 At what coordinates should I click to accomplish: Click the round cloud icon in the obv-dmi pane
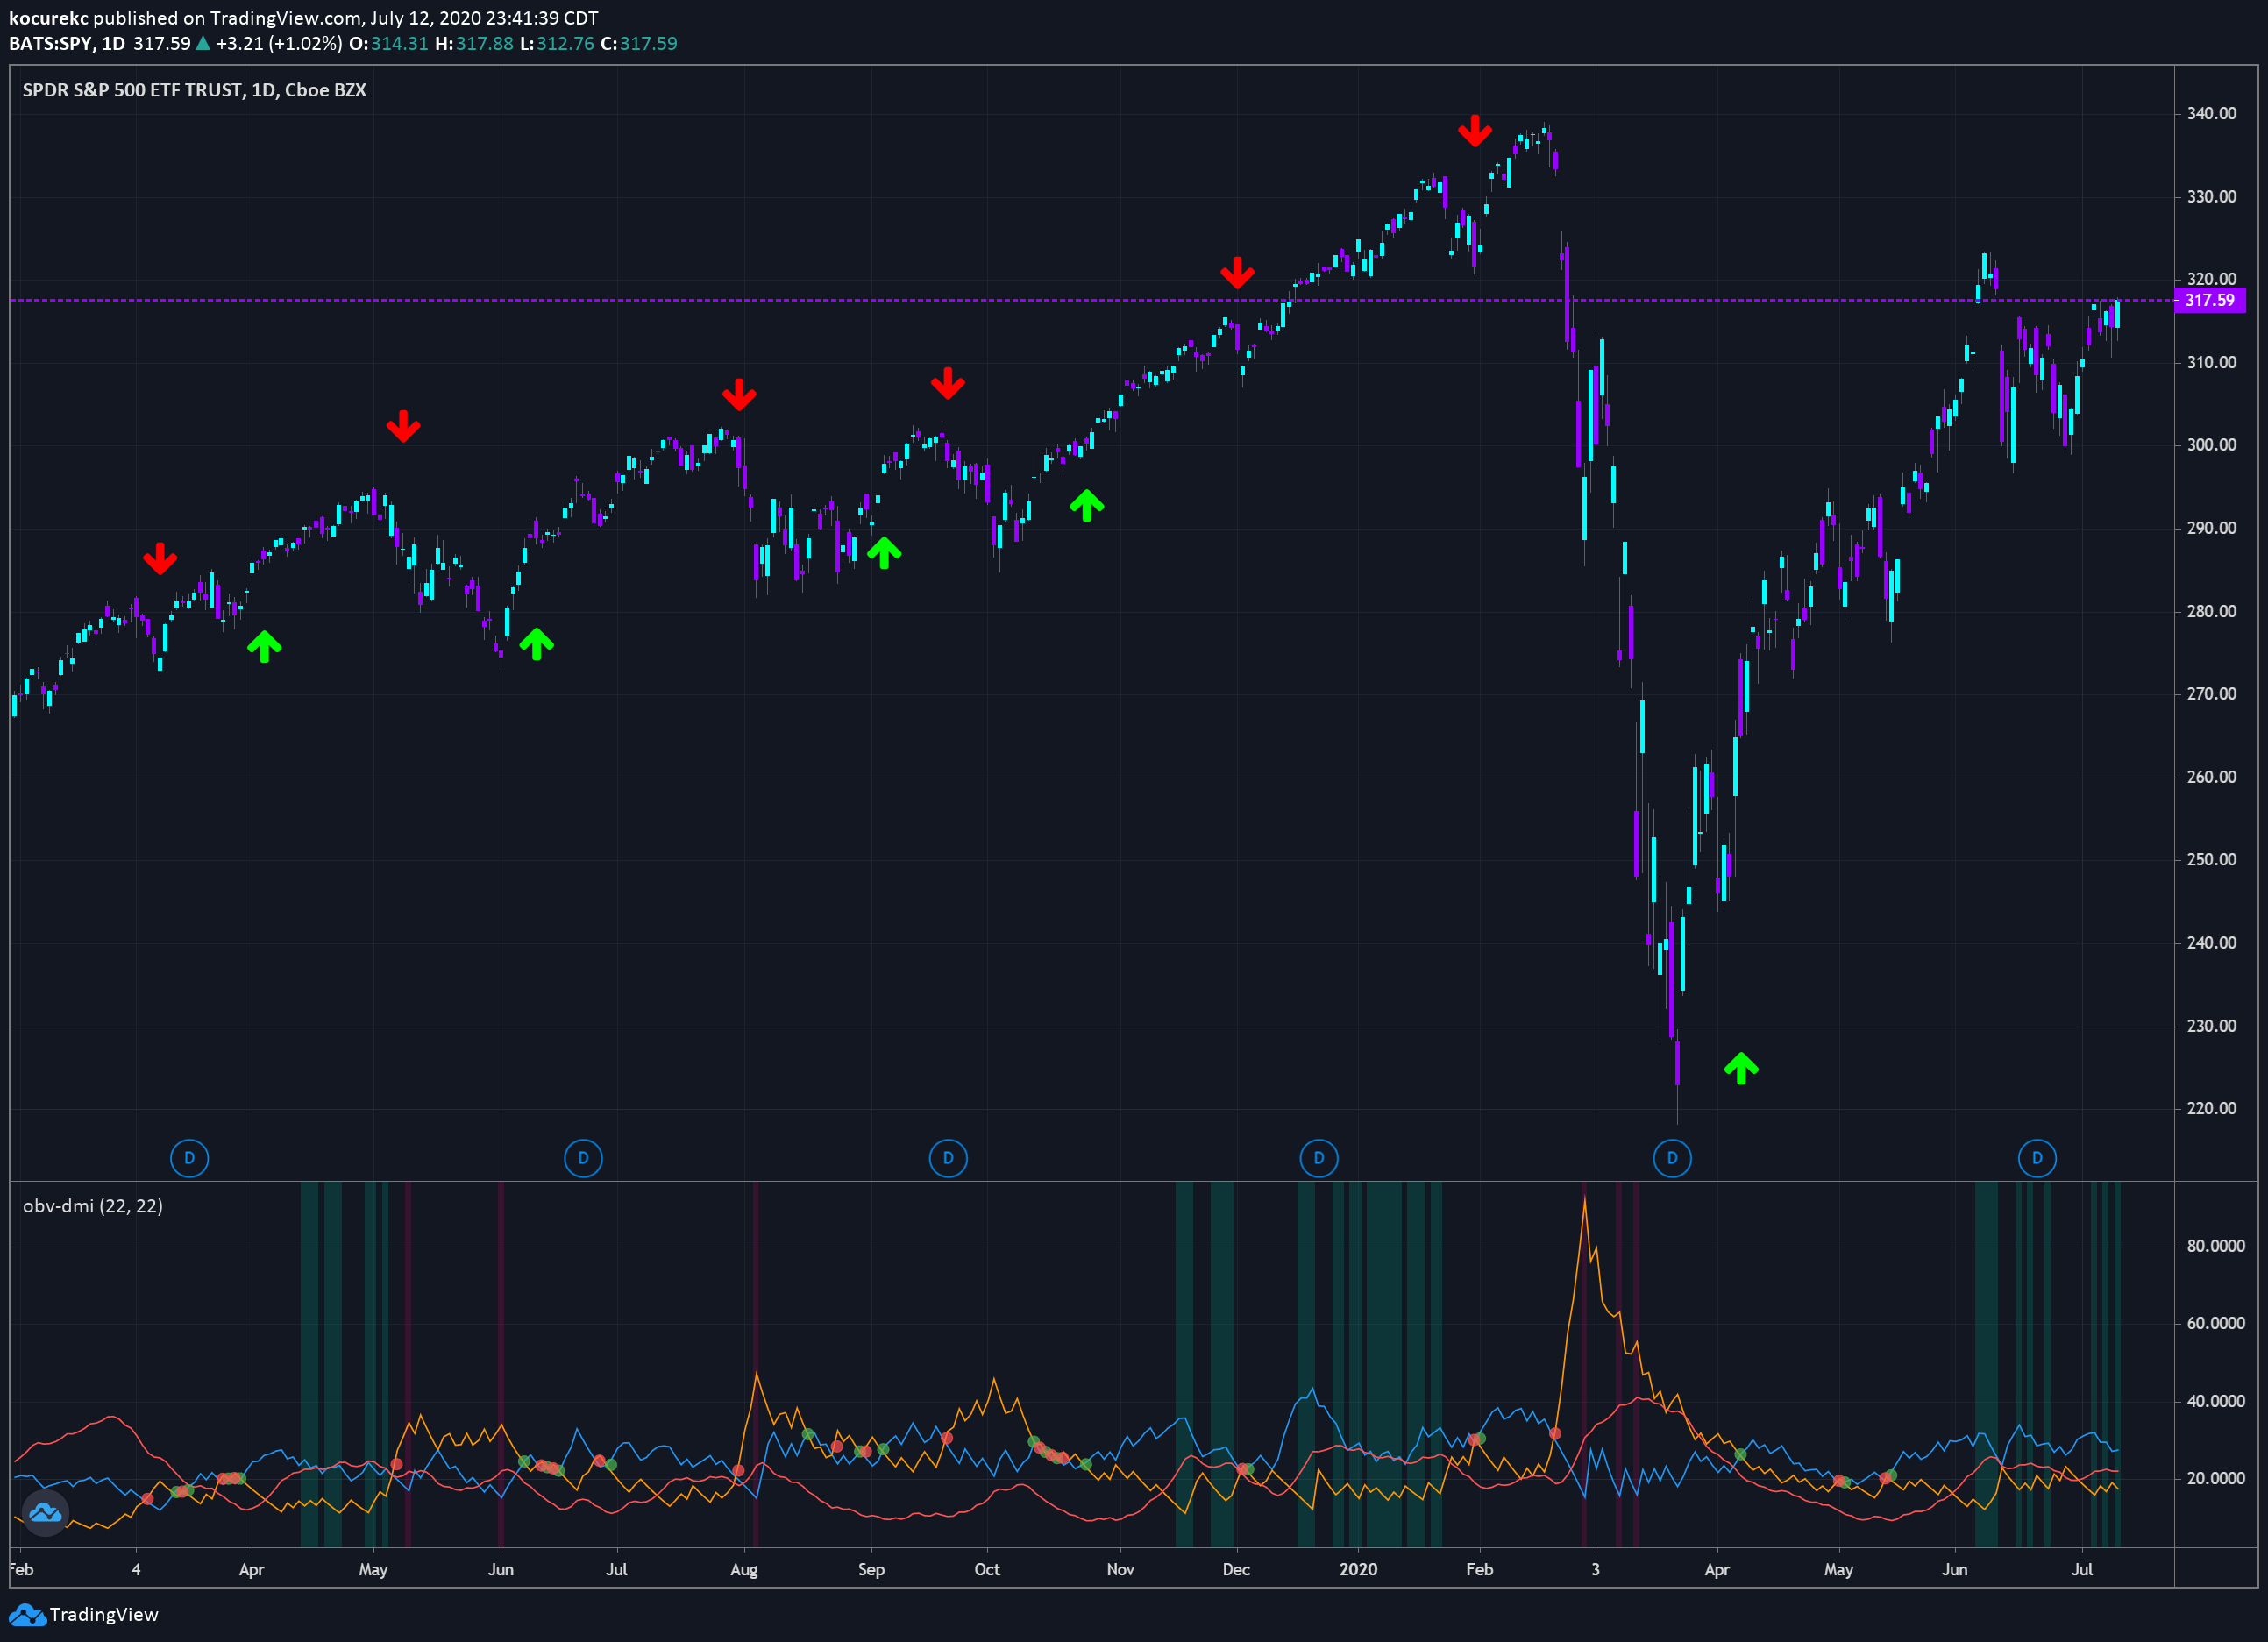point(45,1513)
